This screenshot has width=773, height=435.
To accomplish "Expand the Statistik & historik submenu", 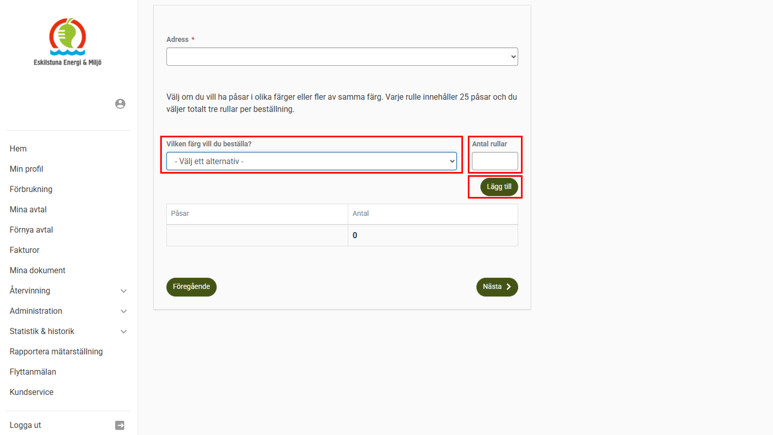I will tap(124, 331).
